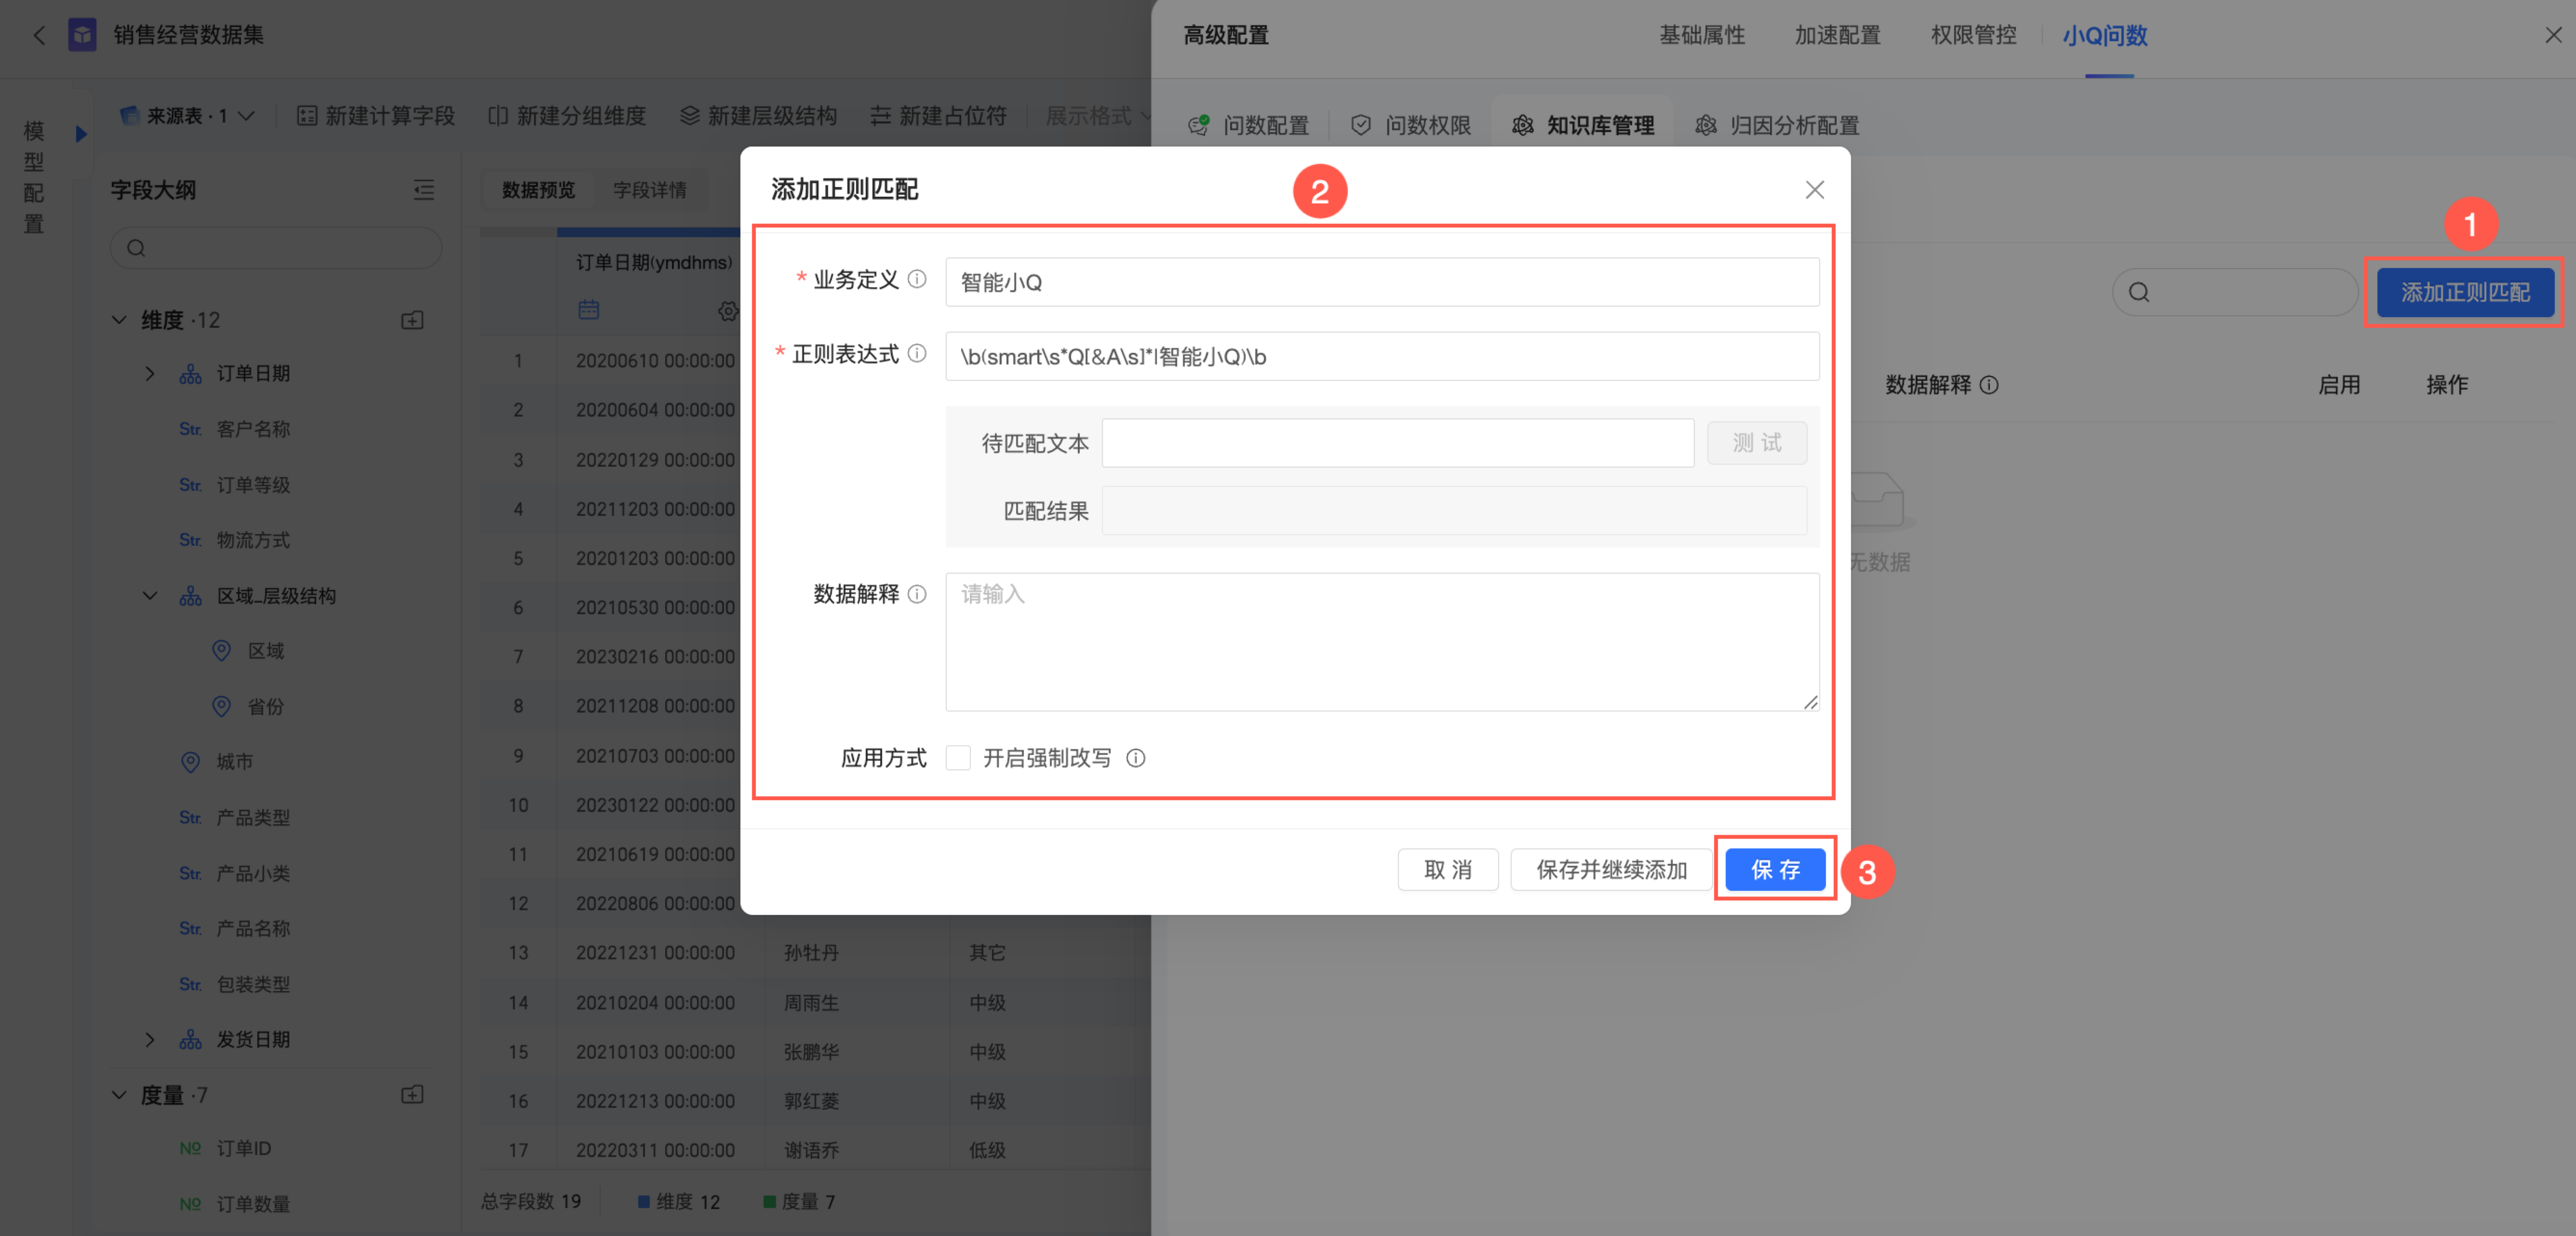Screen dimensions: 2576x1236
Task: Click the 保存 button
Action: point(1776,870)
